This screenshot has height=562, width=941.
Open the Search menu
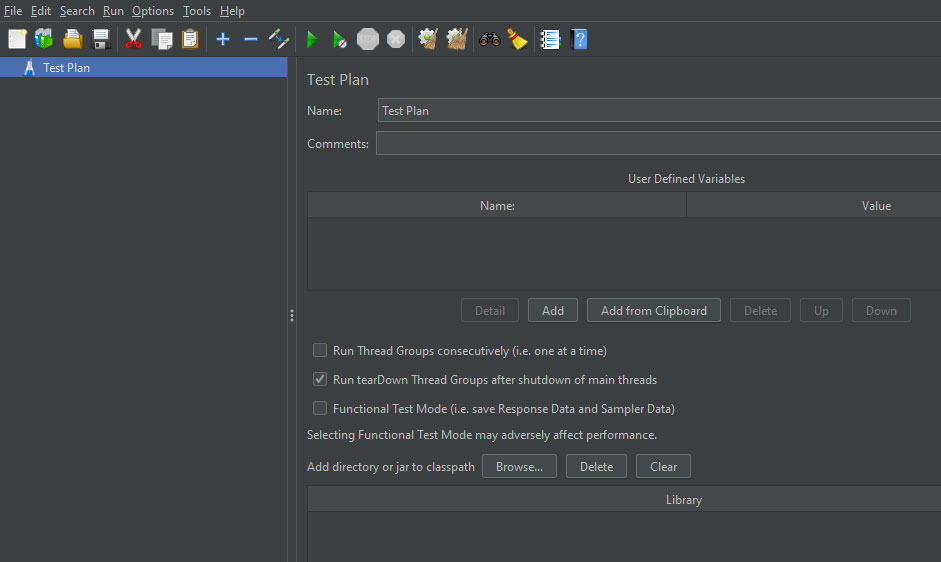77,11
